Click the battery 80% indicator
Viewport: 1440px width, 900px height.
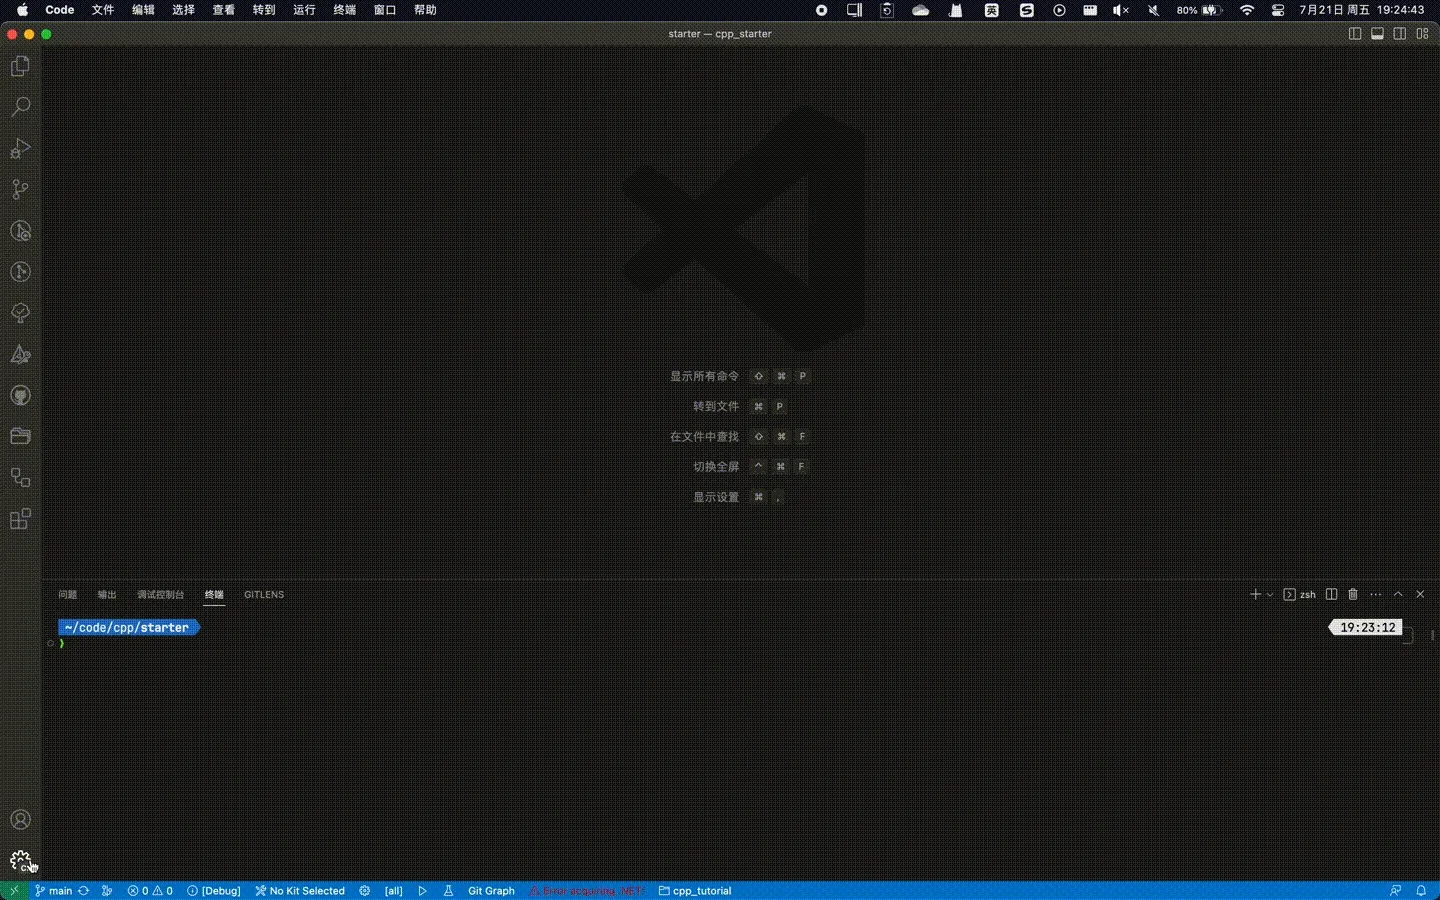coord(1200,10)
